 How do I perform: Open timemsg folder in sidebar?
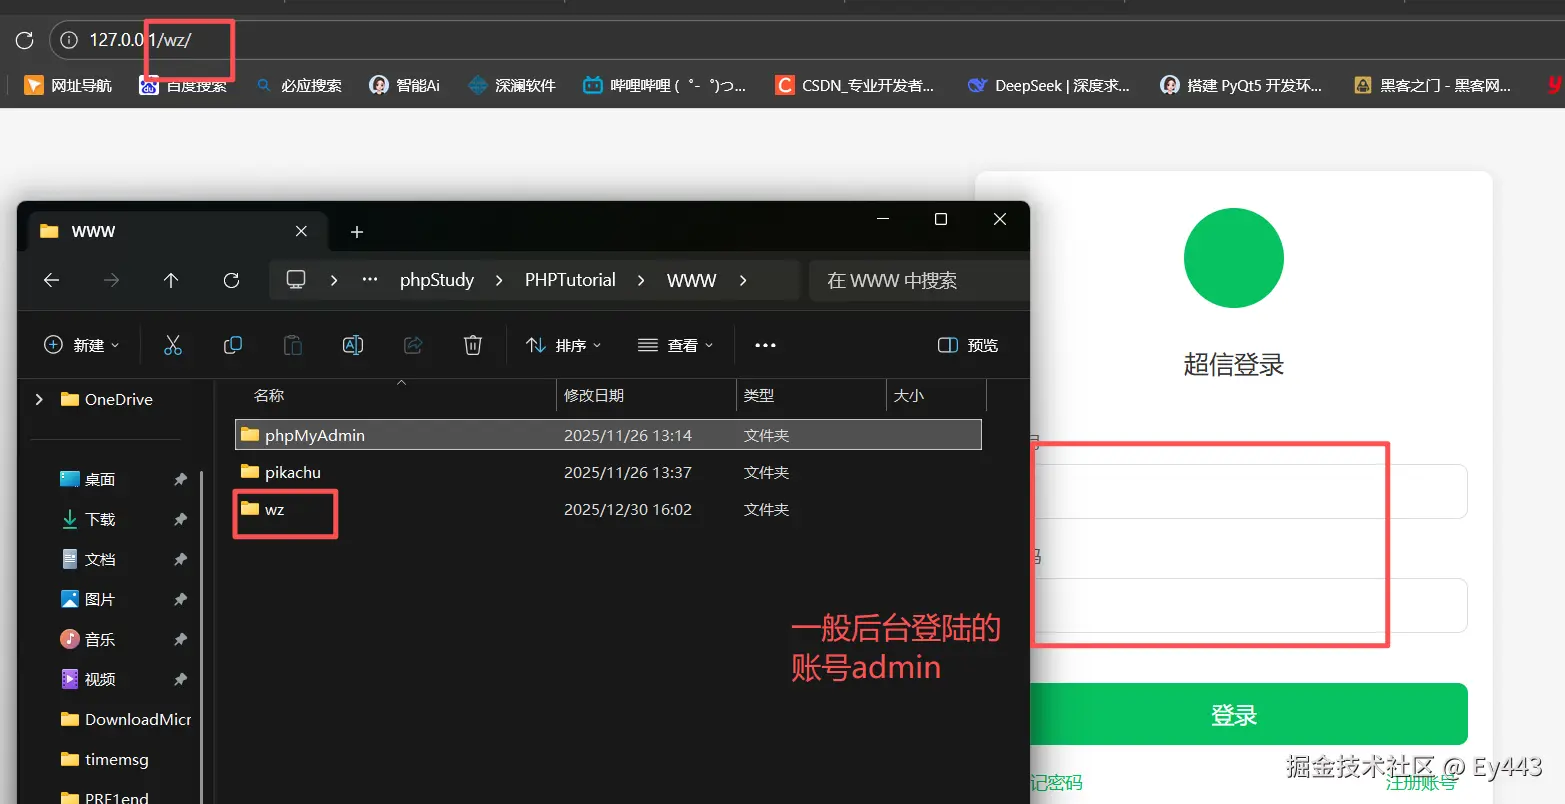pos(104,759)
